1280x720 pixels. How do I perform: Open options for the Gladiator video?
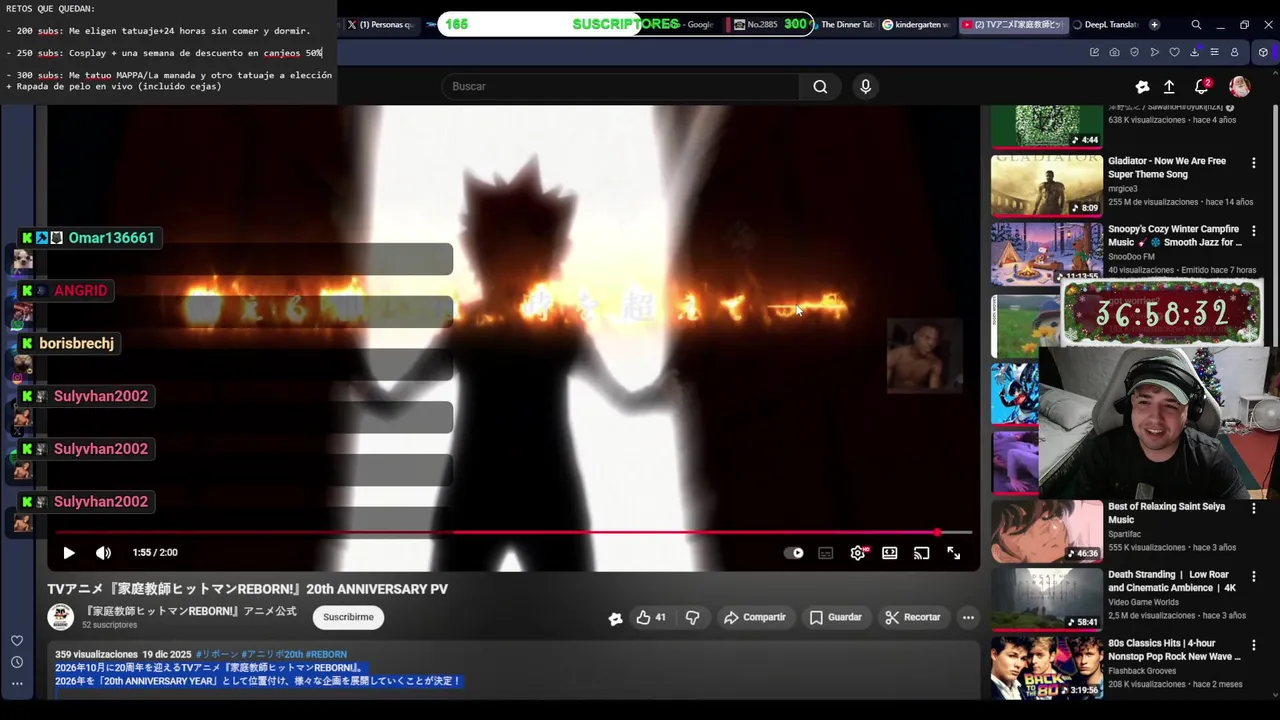pos(1254,162)
